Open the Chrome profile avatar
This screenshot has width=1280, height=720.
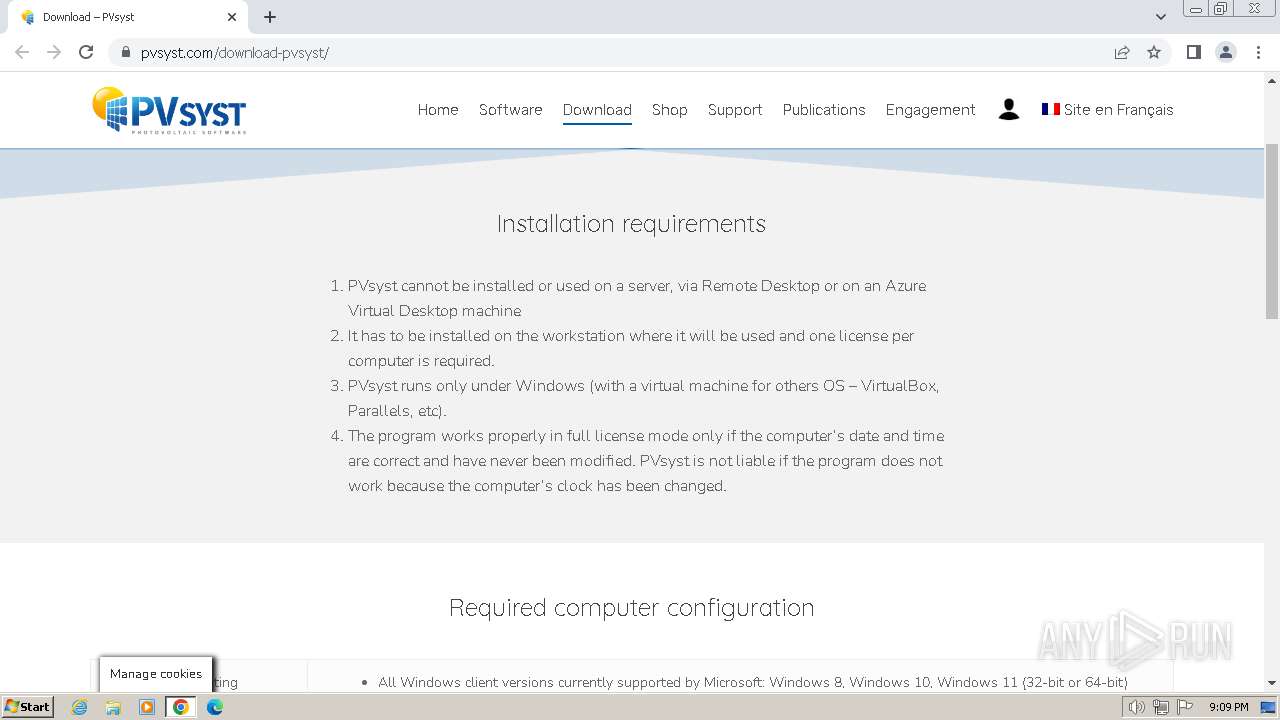pos(1226,52)
